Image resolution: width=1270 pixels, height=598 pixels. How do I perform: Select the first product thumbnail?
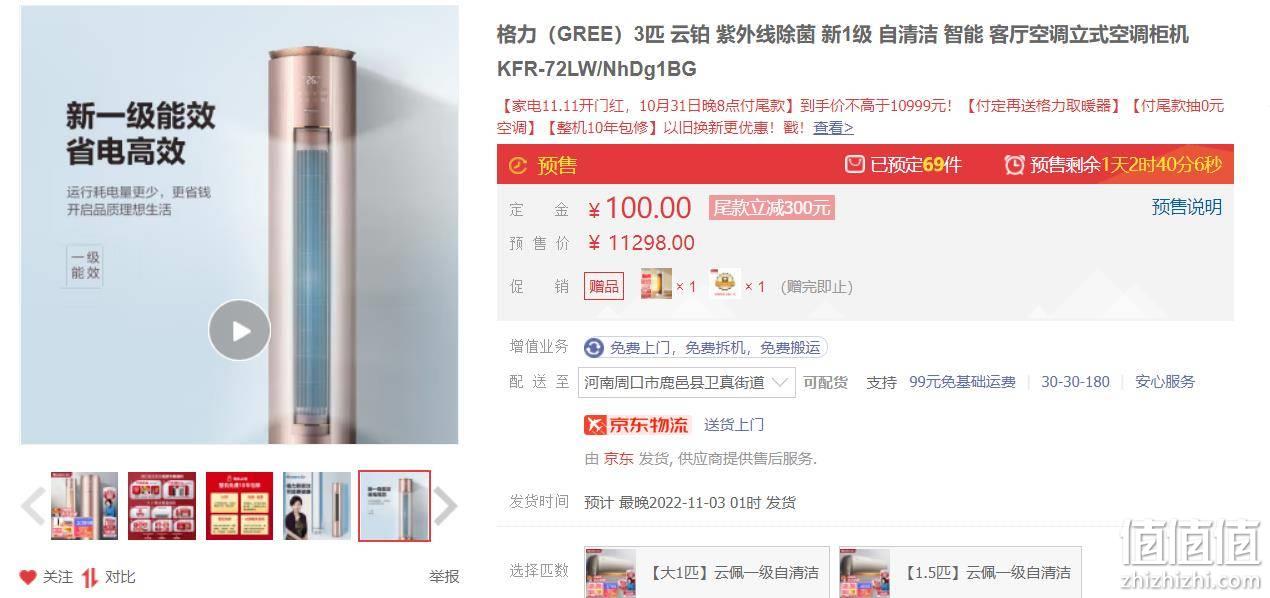point(85,506)
